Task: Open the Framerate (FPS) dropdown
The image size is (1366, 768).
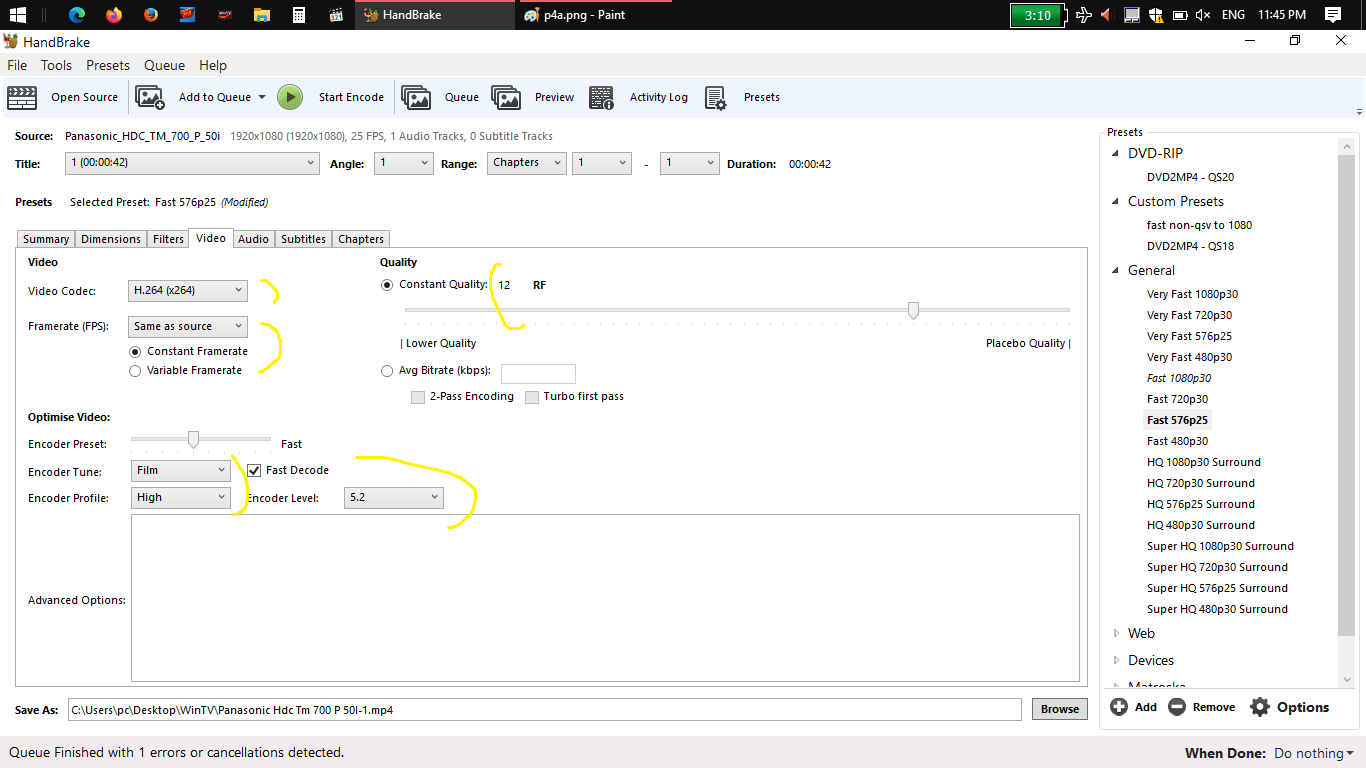Action: [x=188, y=326]
